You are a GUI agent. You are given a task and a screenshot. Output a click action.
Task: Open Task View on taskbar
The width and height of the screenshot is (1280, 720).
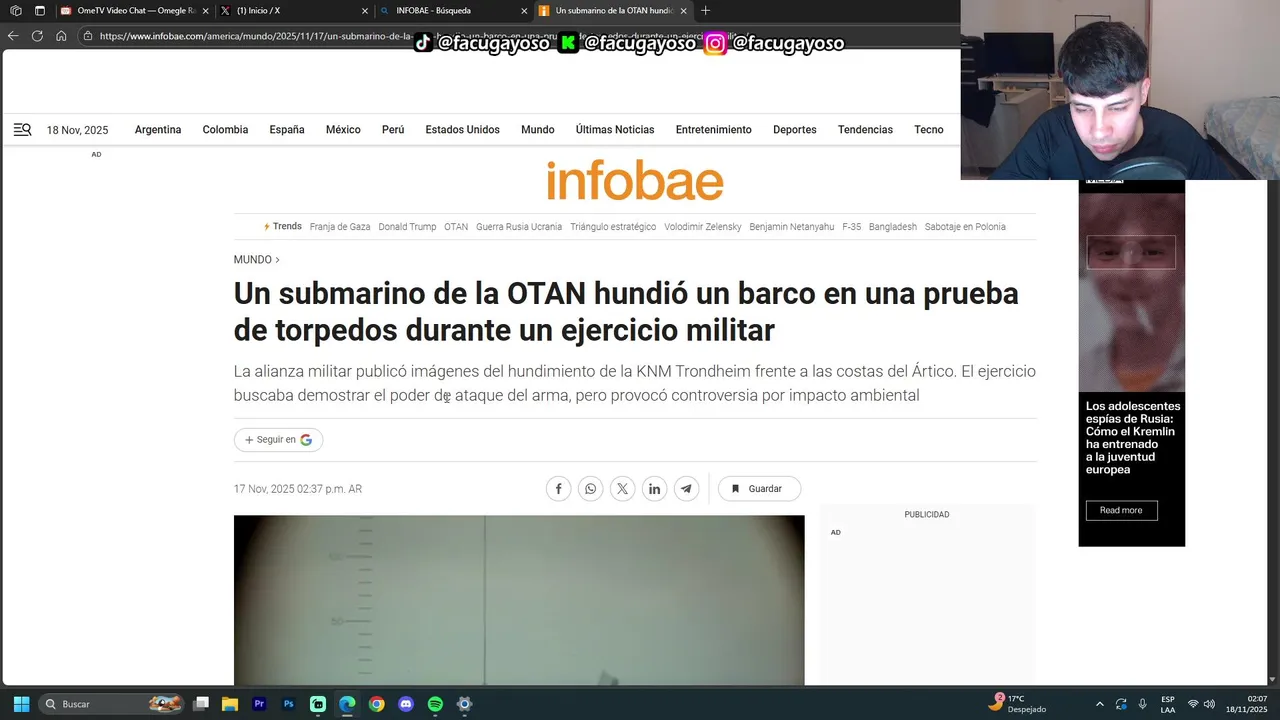click(x=201, y=704)
